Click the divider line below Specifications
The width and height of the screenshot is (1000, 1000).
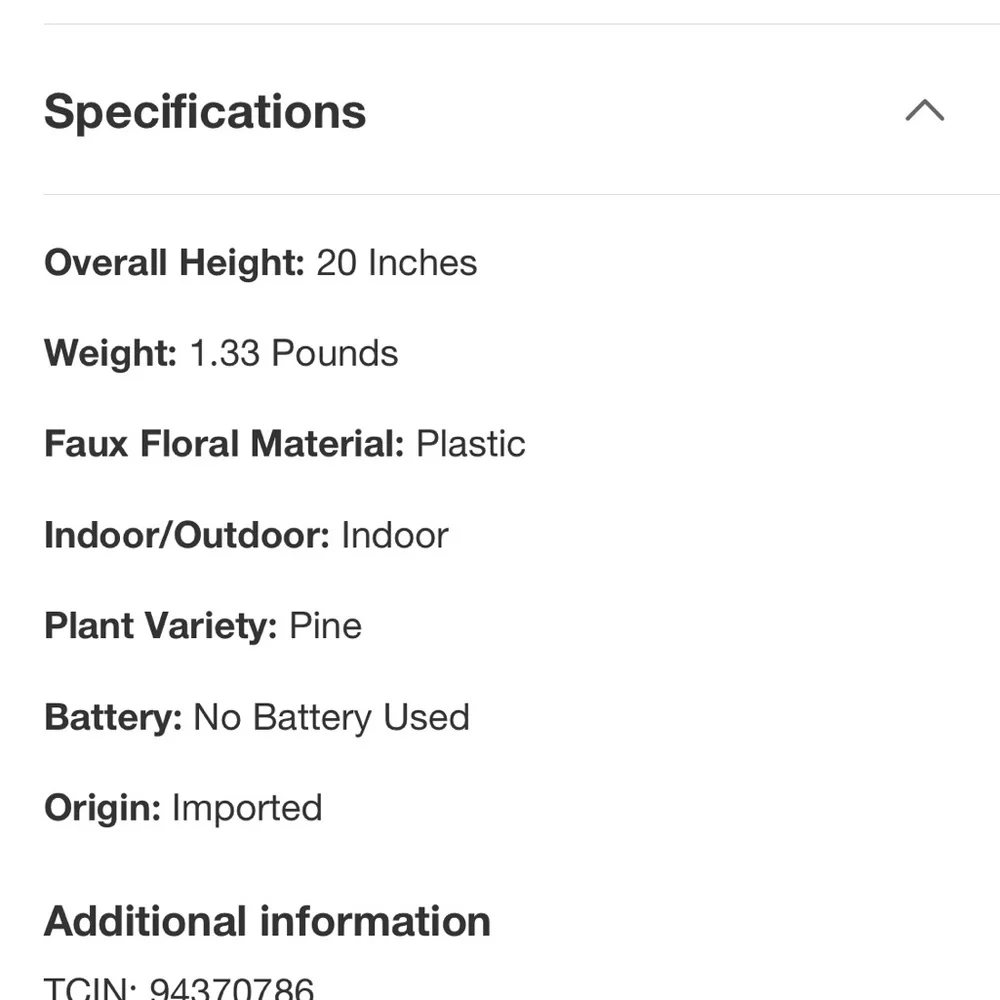click(x=522, y=194)
